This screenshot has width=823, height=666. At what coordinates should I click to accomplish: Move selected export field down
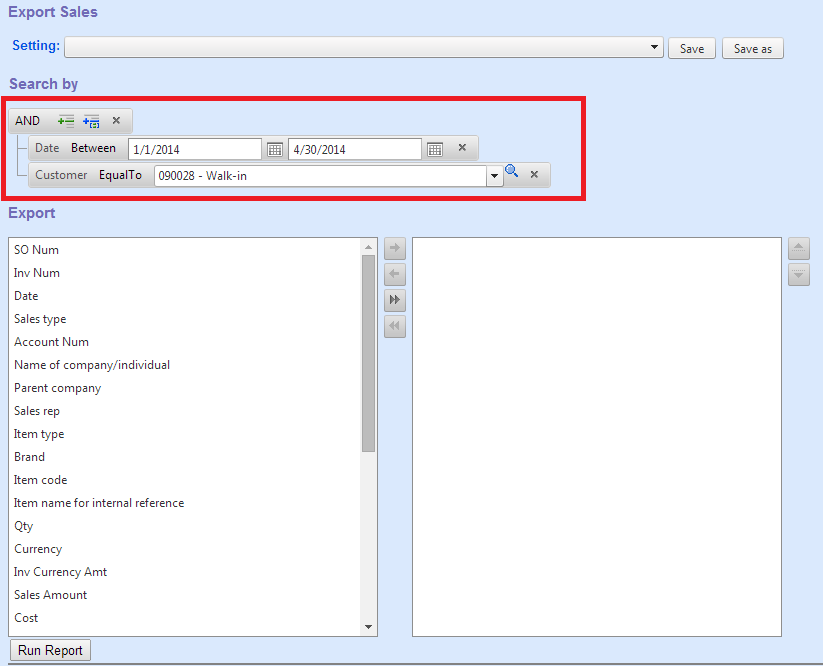(x=798, y=274)
